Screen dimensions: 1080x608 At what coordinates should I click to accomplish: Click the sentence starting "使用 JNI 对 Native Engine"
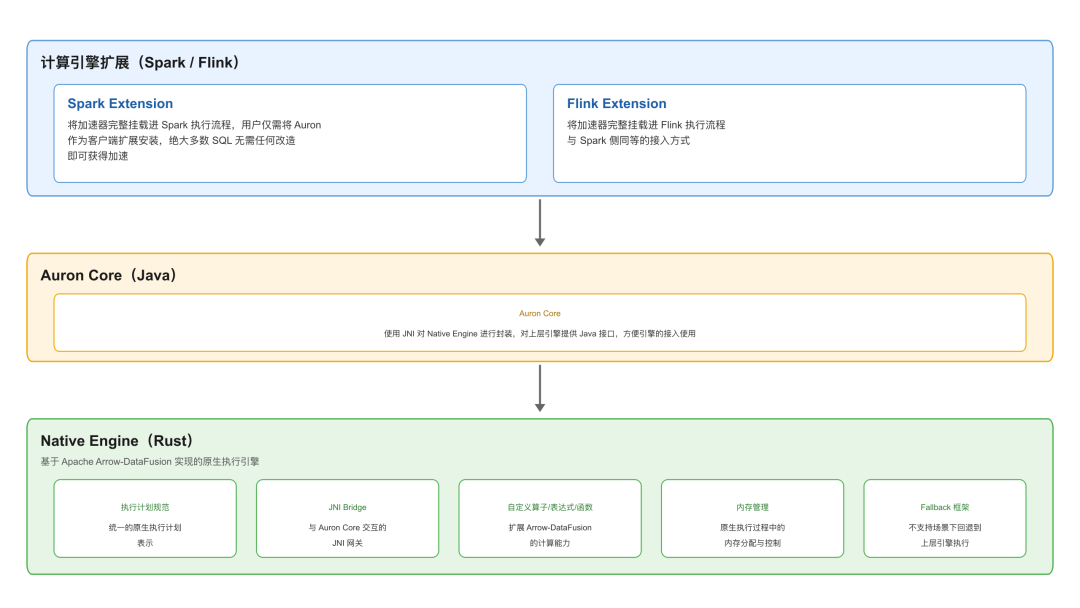pyautogui.click(x=540, y=334)
